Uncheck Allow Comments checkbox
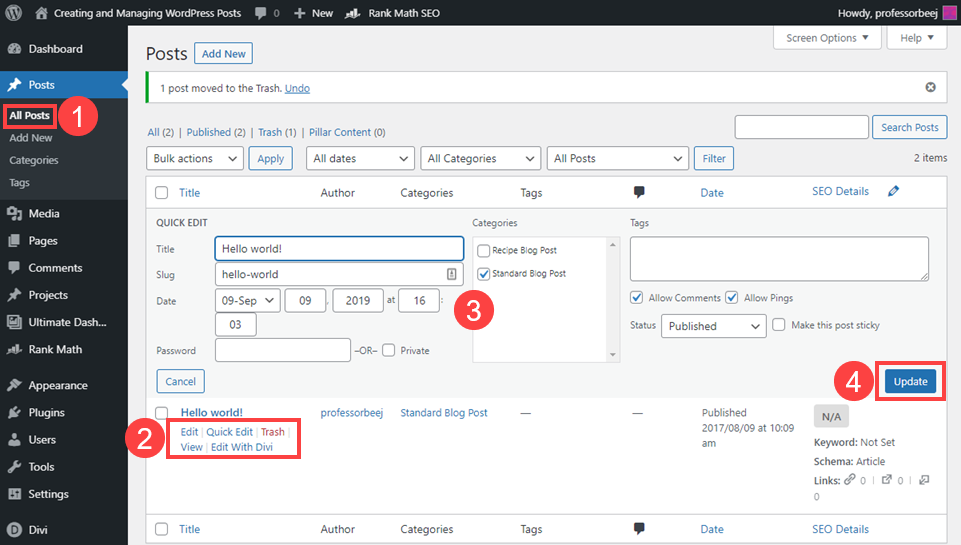 [637, 297]
